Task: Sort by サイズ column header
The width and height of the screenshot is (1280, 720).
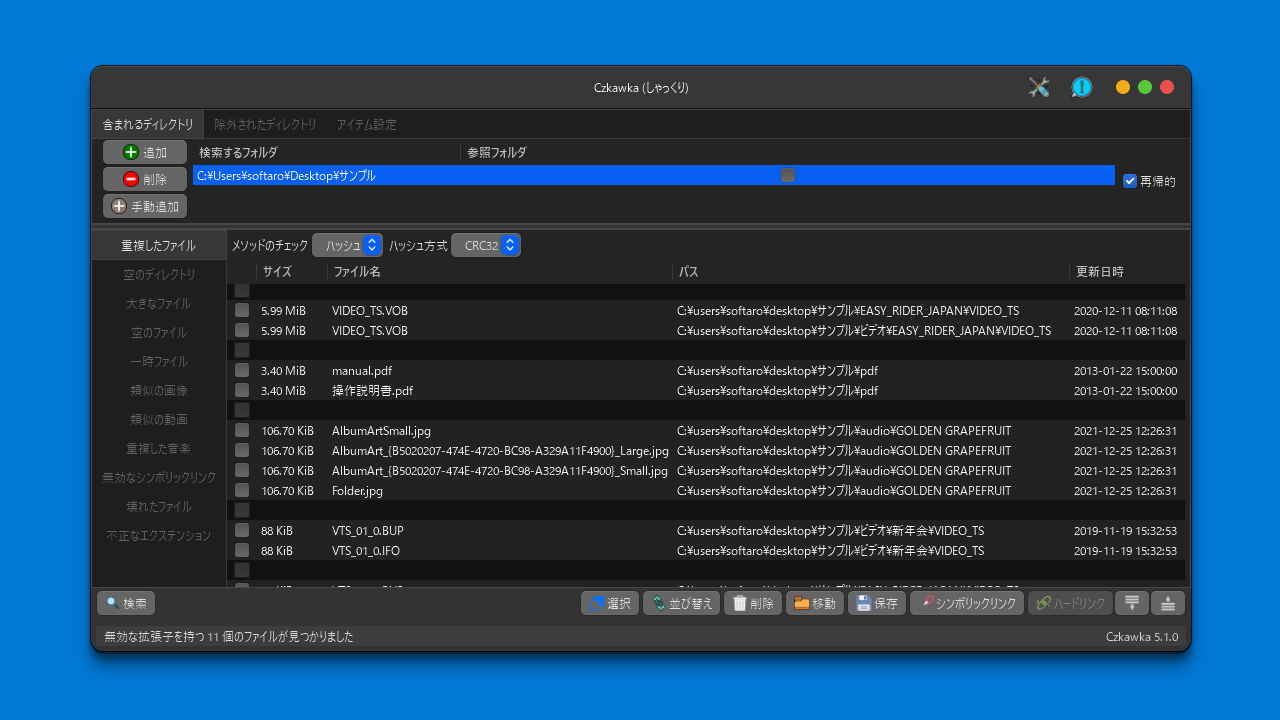Action: point(292,271)
